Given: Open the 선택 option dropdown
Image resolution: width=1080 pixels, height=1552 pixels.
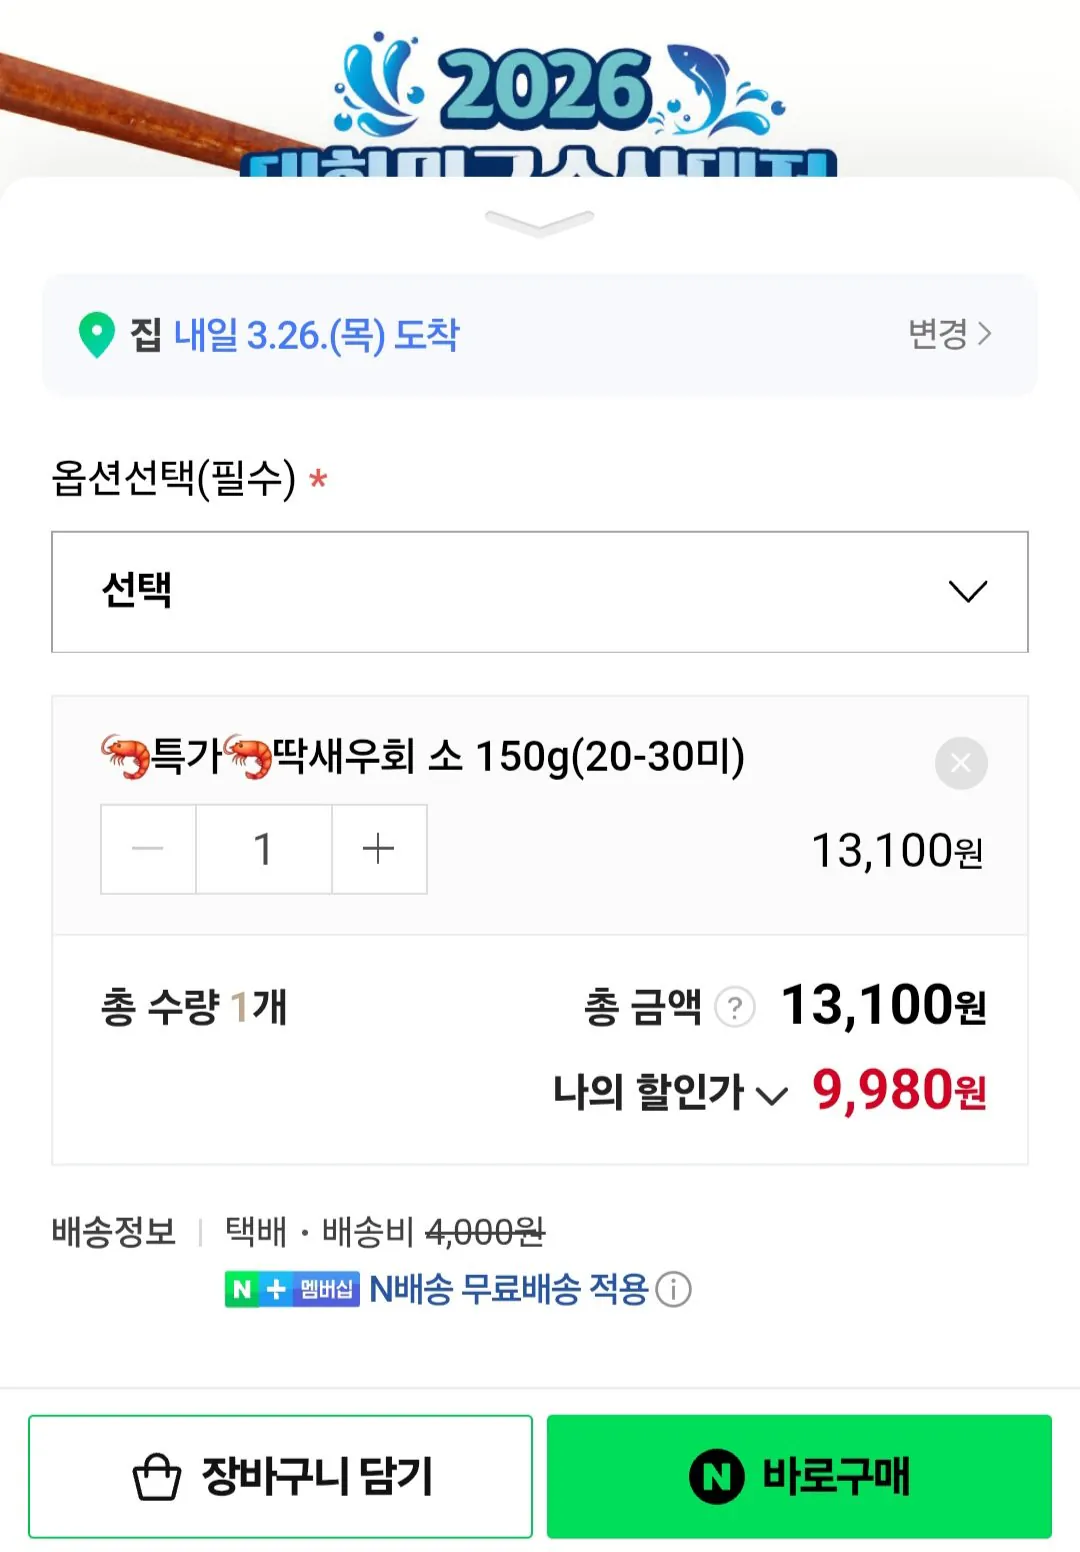Looking at the screenshot, I should point(540,592).
